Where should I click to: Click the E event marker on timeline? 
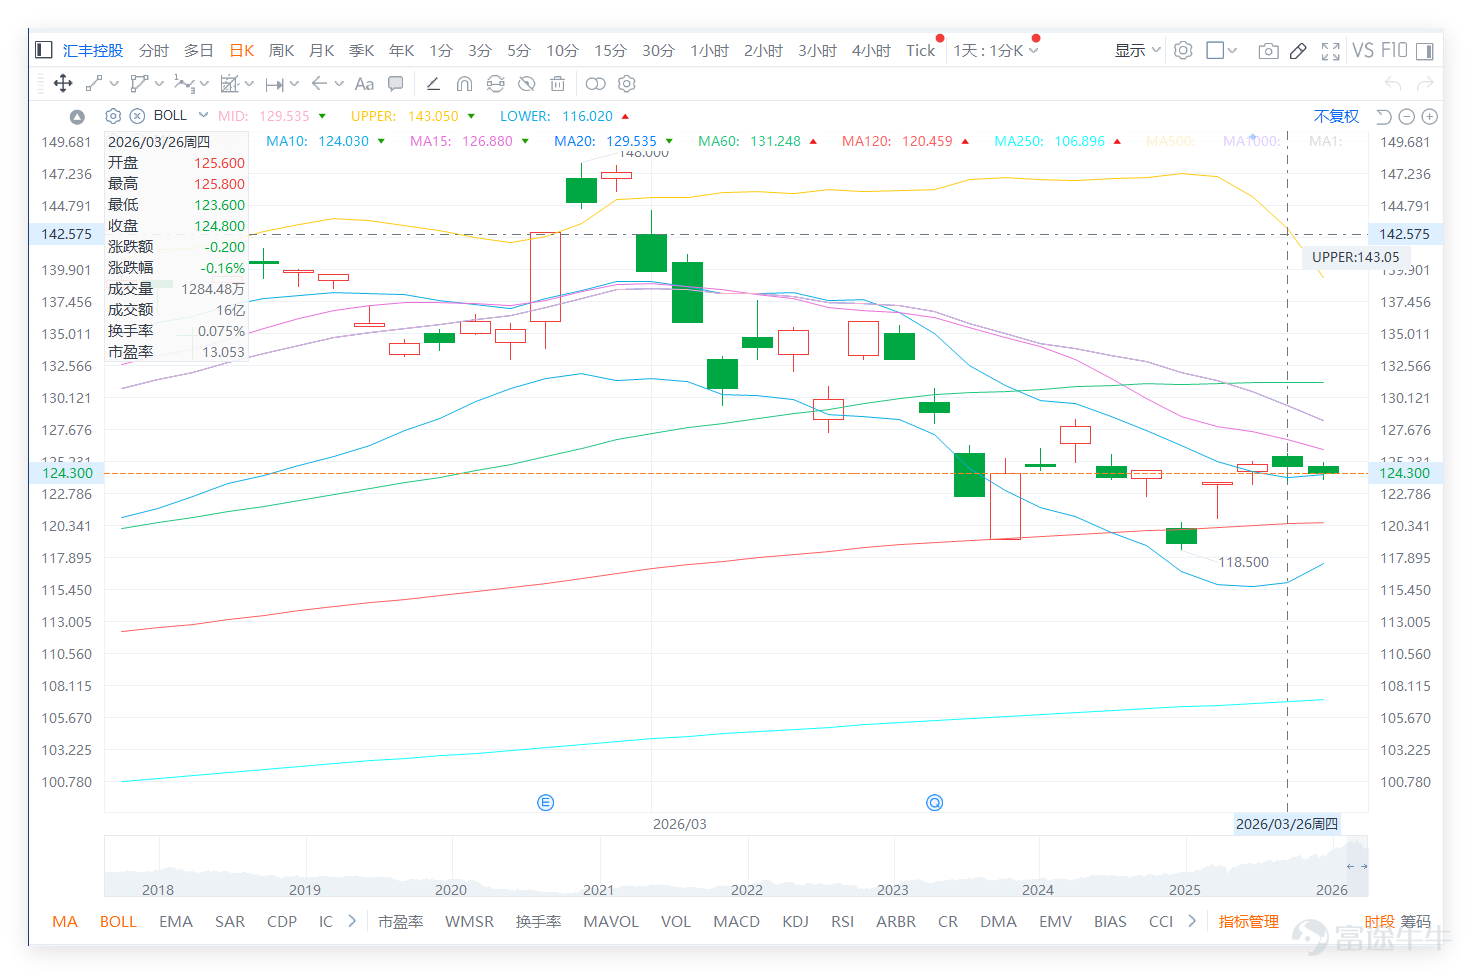(x=545, y=802)
